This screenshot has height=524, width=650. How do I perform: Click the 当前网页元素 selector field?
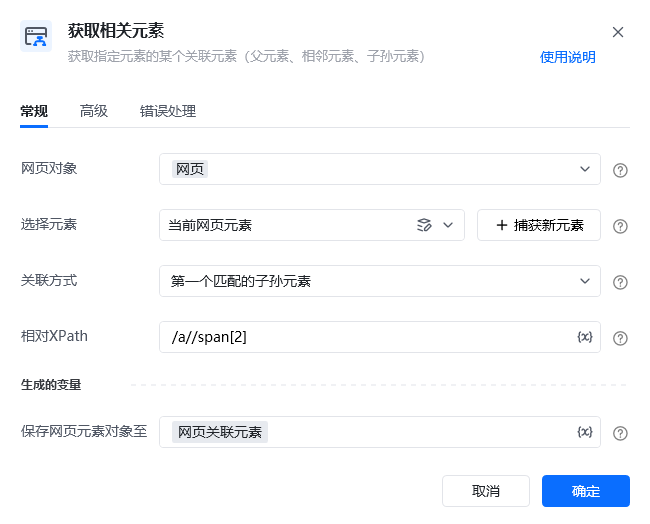point(312,225)
